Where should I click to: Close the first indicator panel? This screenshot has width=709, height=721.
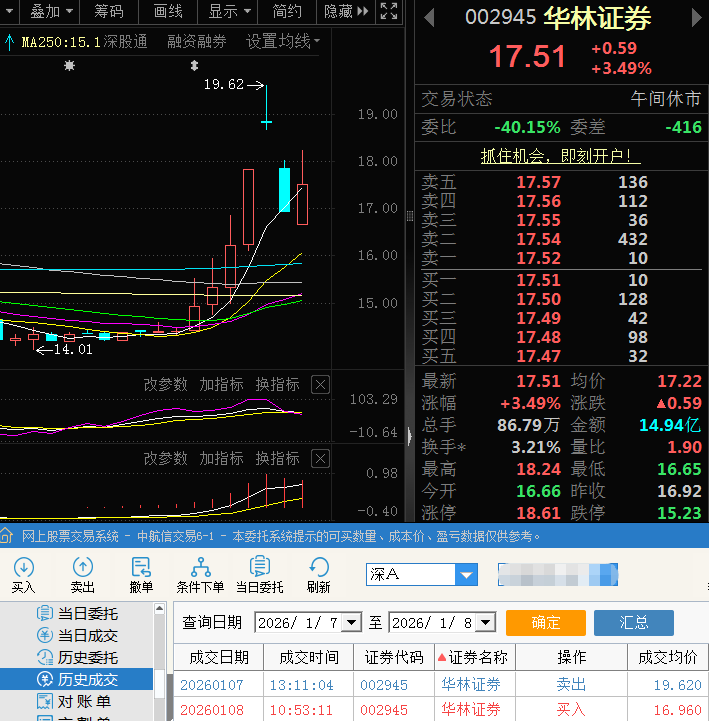(x=320, y=384)
